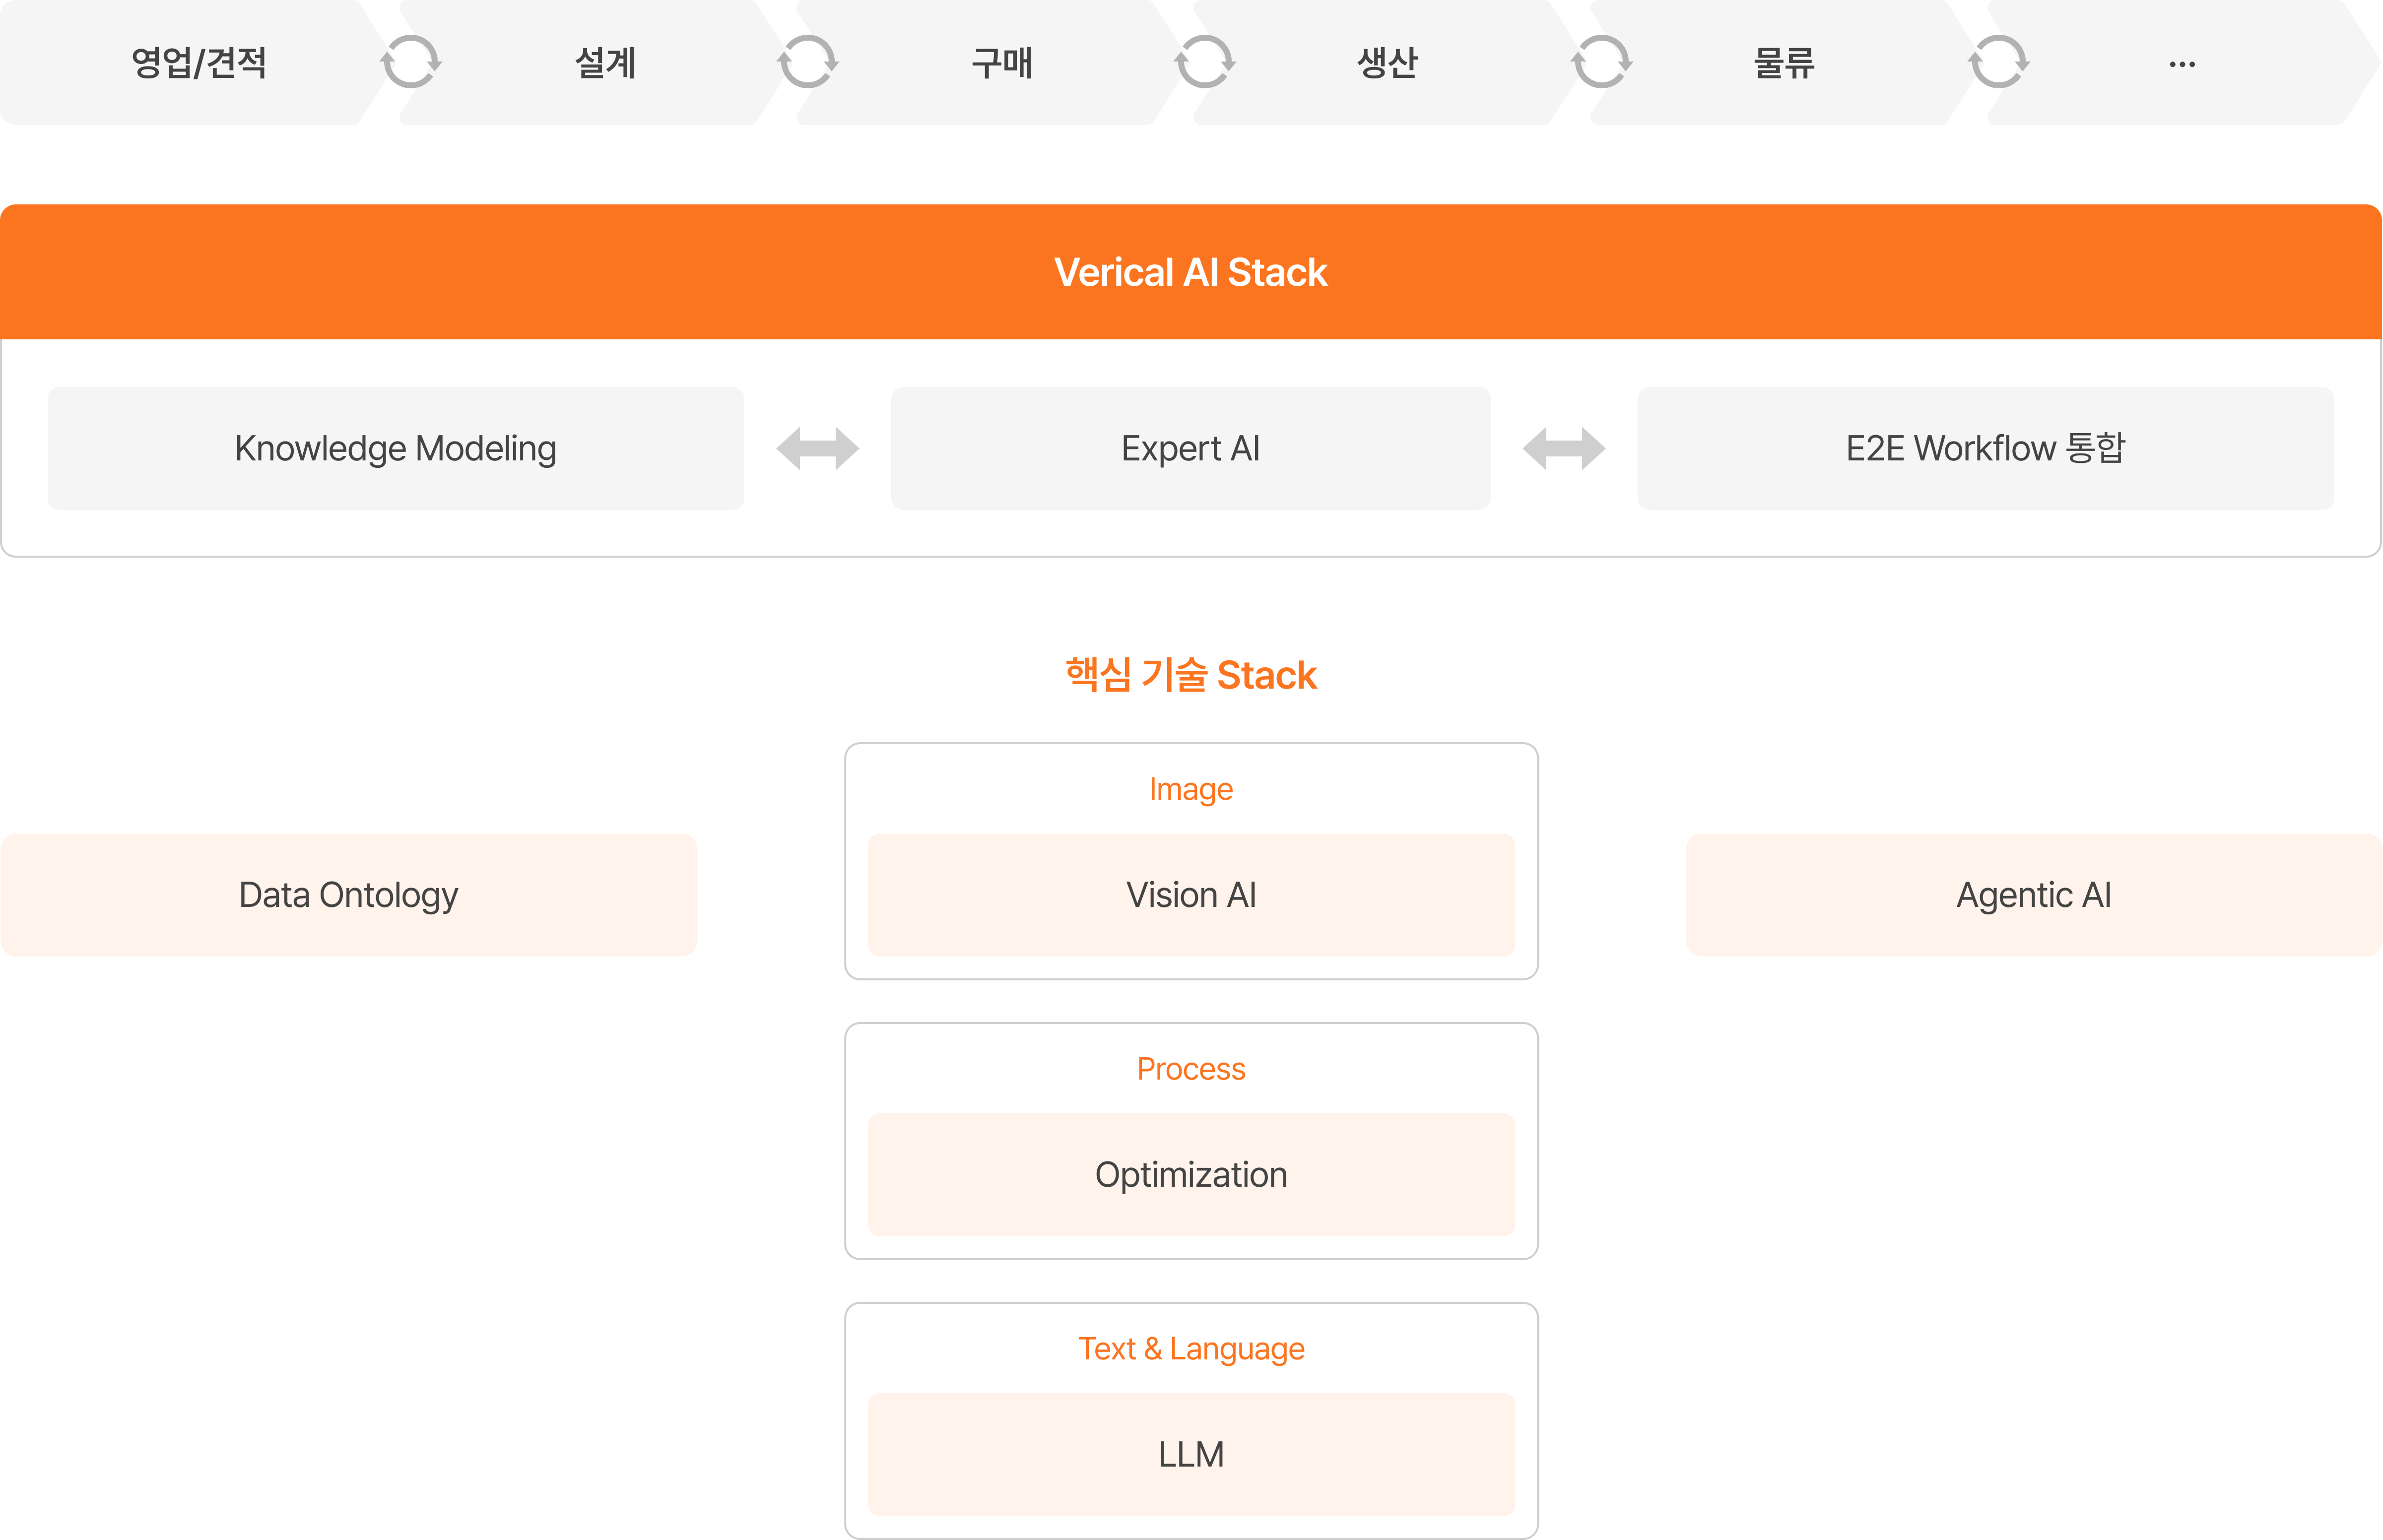Click the Expert AI box
Image resolution: width=2383 pixels, height=1540 pixels.
tap(1190, 449)
